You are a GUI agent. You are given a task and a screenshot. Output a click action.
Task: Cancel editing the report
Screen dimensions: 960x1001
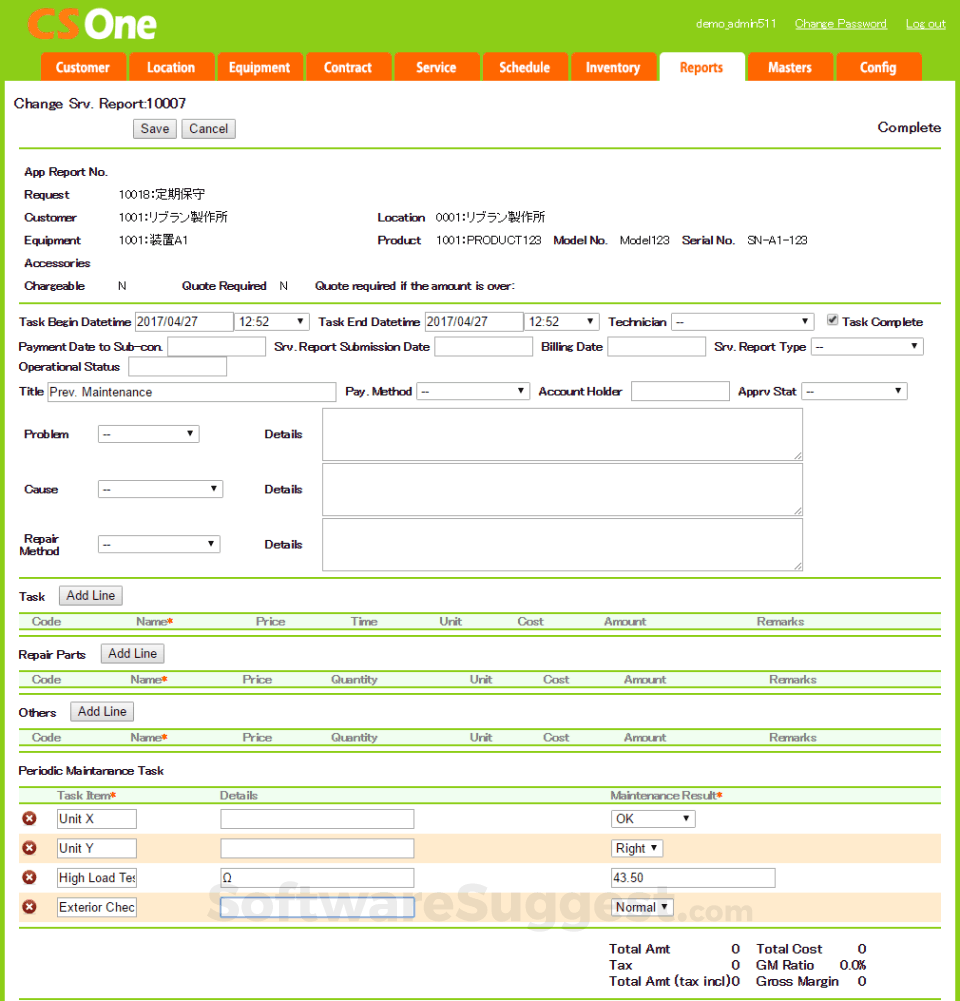pyautogui.click(x=208, y=128)
